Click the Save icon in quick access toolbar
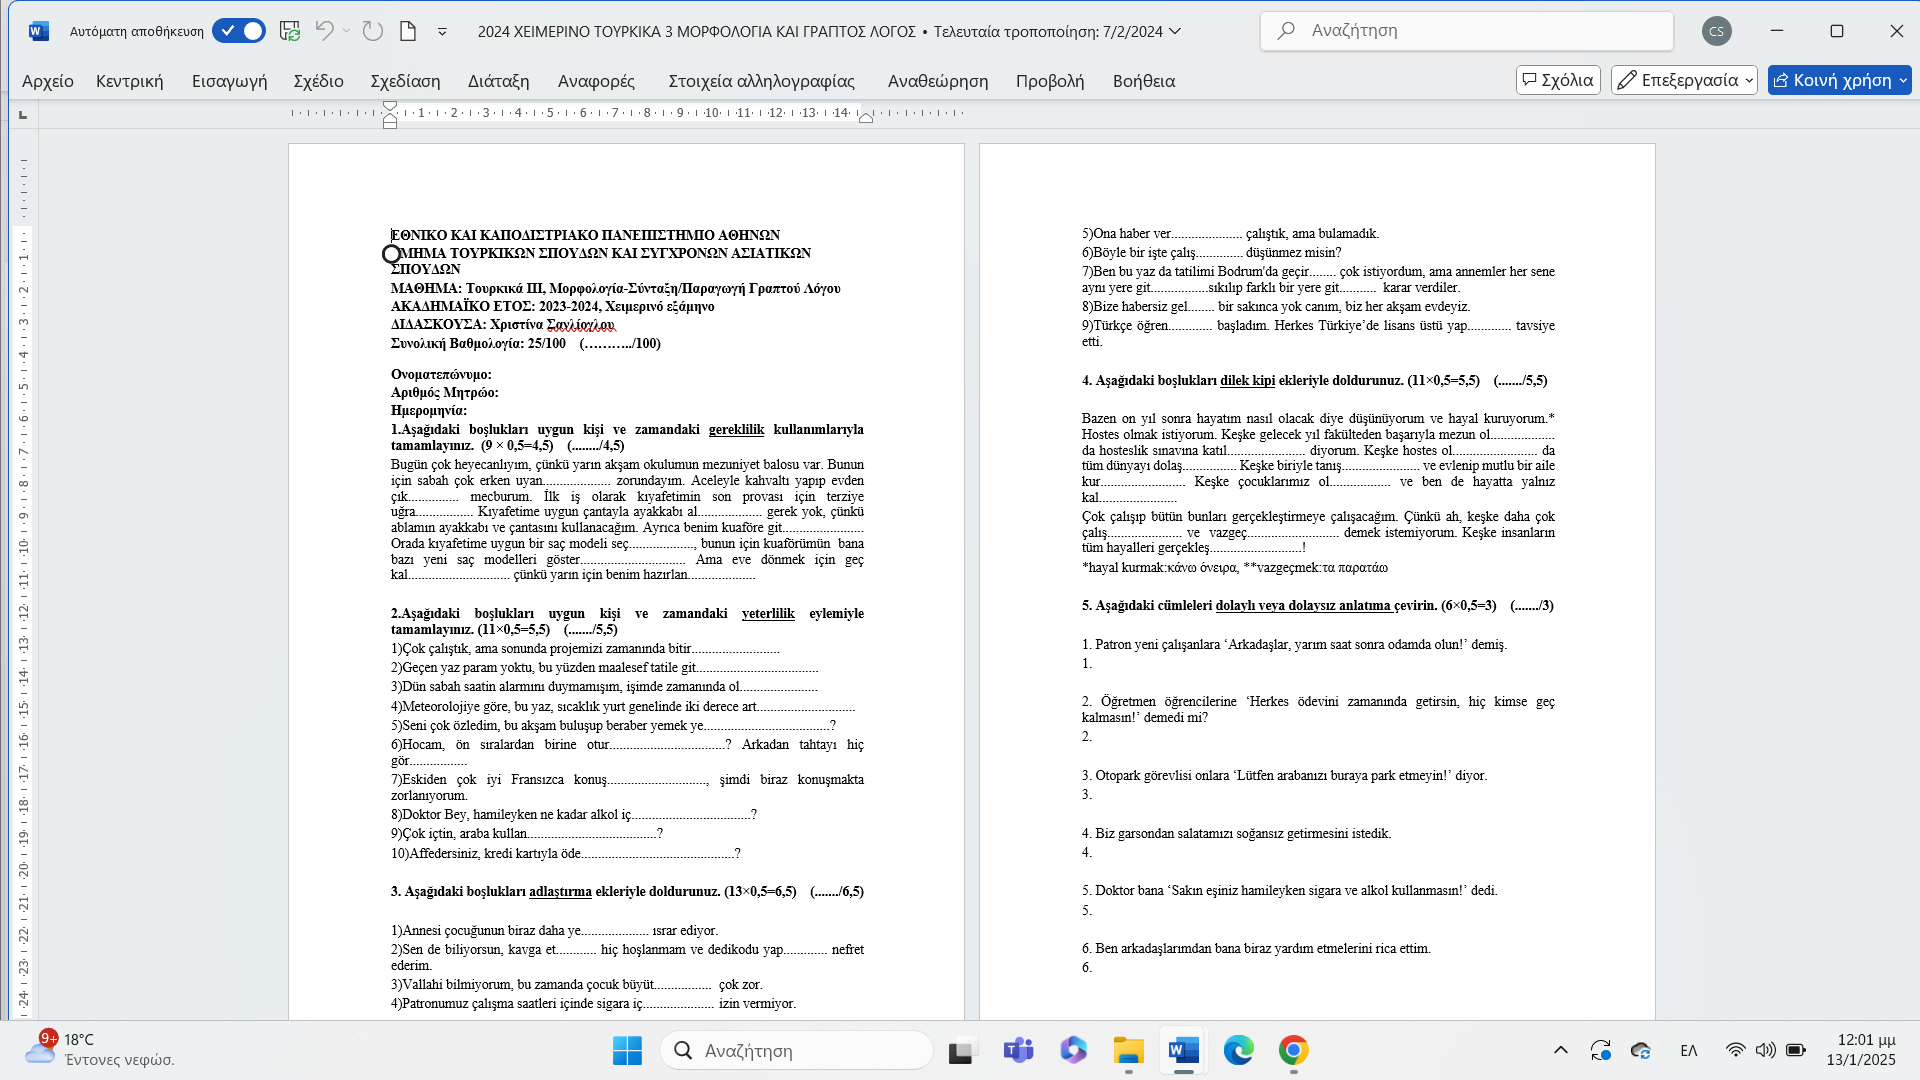The image size is (1920, 1080). tap(290, 31)
